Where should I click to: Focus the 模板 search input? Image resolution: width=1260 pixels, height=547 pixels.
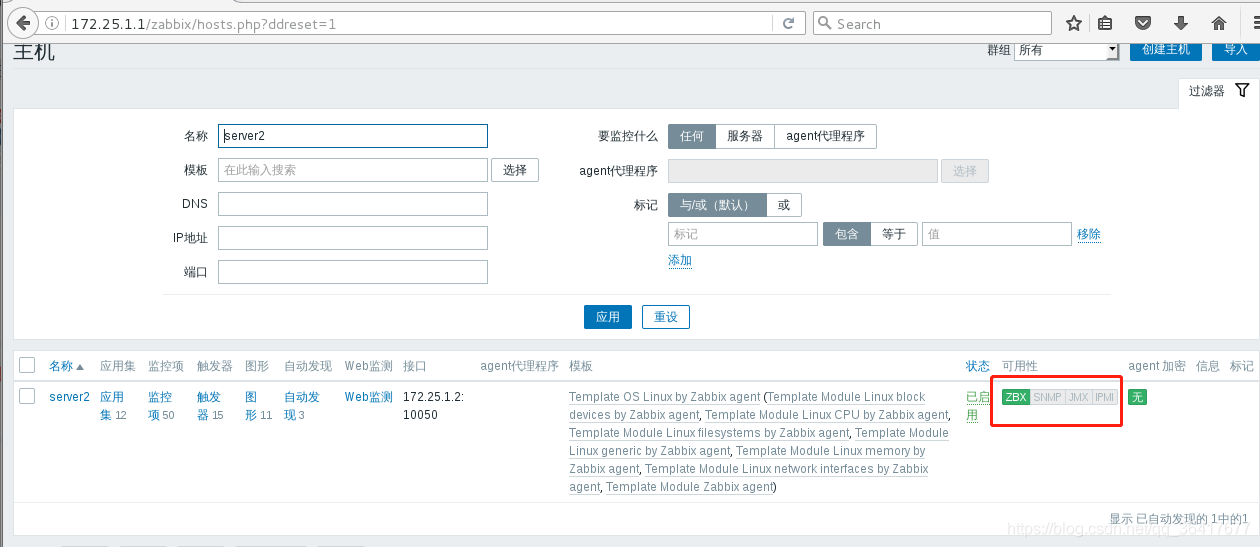click(x=353, y=170)
